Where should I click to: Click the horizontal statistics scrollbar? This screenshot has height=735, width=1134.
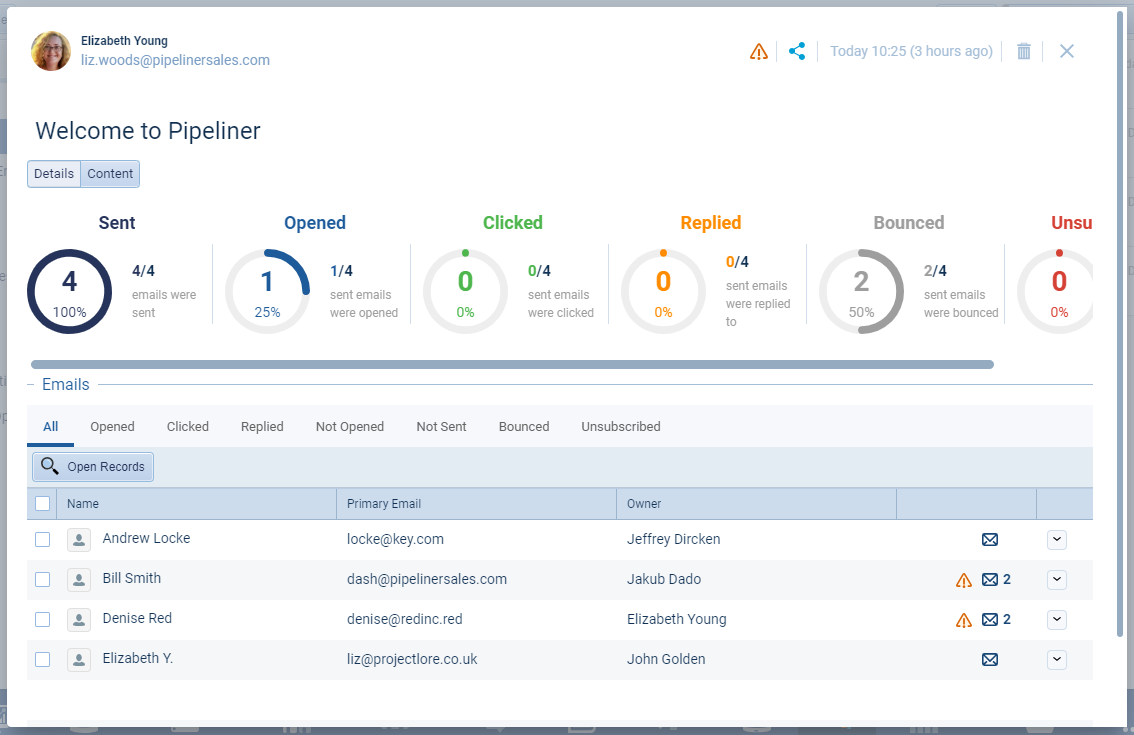tap(512, 365)
